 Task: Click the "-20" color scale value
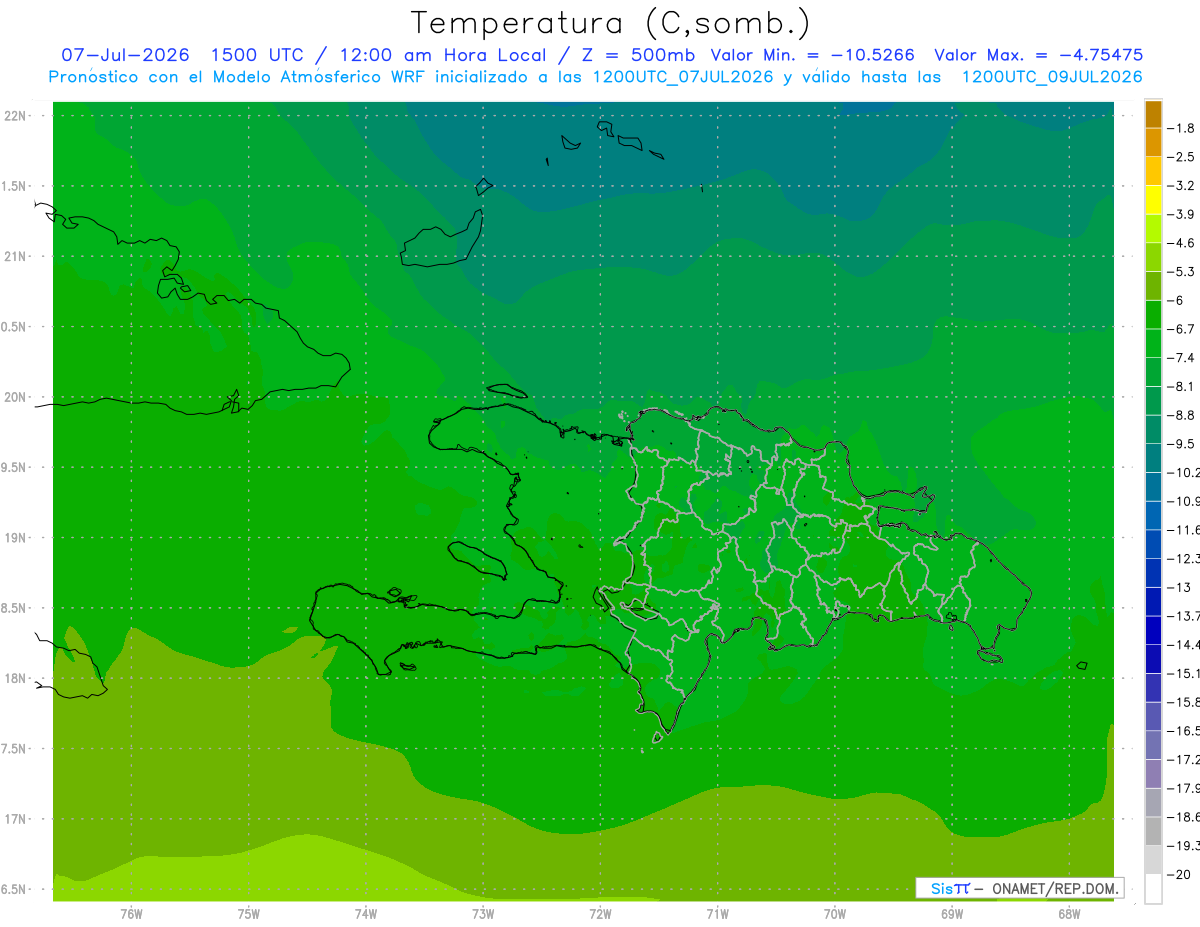click(1179, 875)
